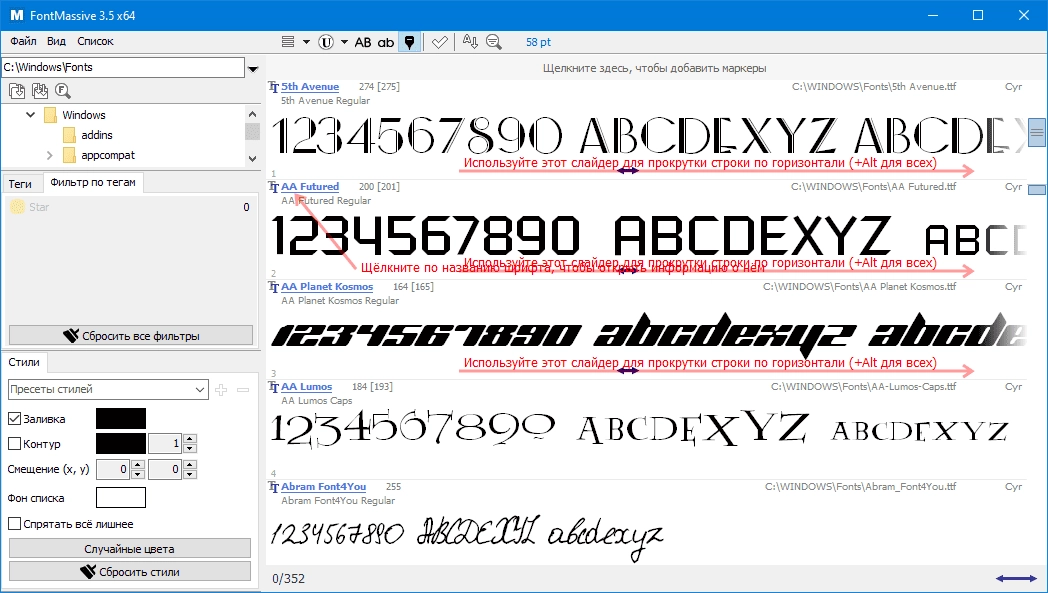Decrease outline width with down stepper

click(x=190, y=448)
